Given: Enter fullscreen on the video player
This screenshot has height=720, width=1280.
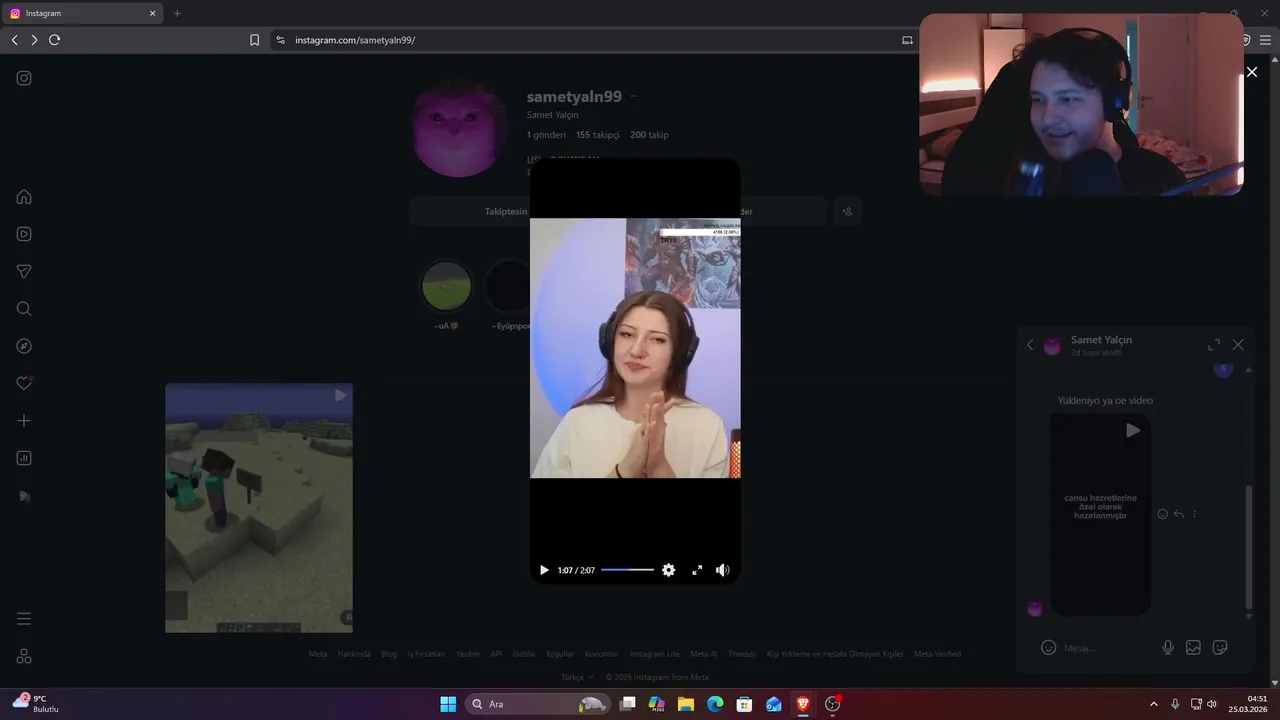Looking at the screenshot, I should click(697, 570).
